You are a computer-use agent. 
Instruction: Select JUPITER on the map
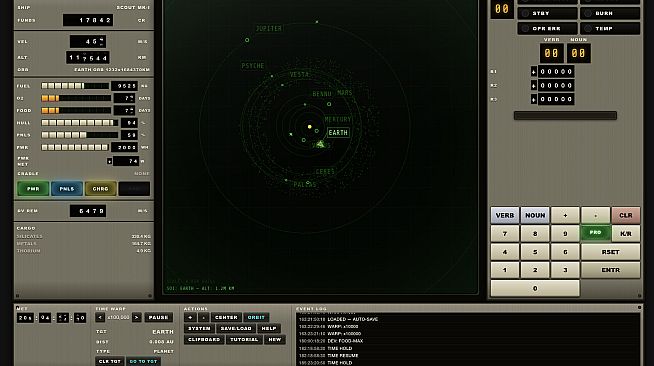coord(269,28)
